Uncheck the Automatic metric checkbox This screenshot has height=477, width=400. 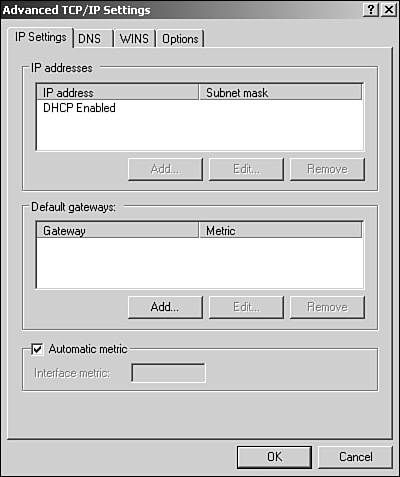(x=37, y=349)
